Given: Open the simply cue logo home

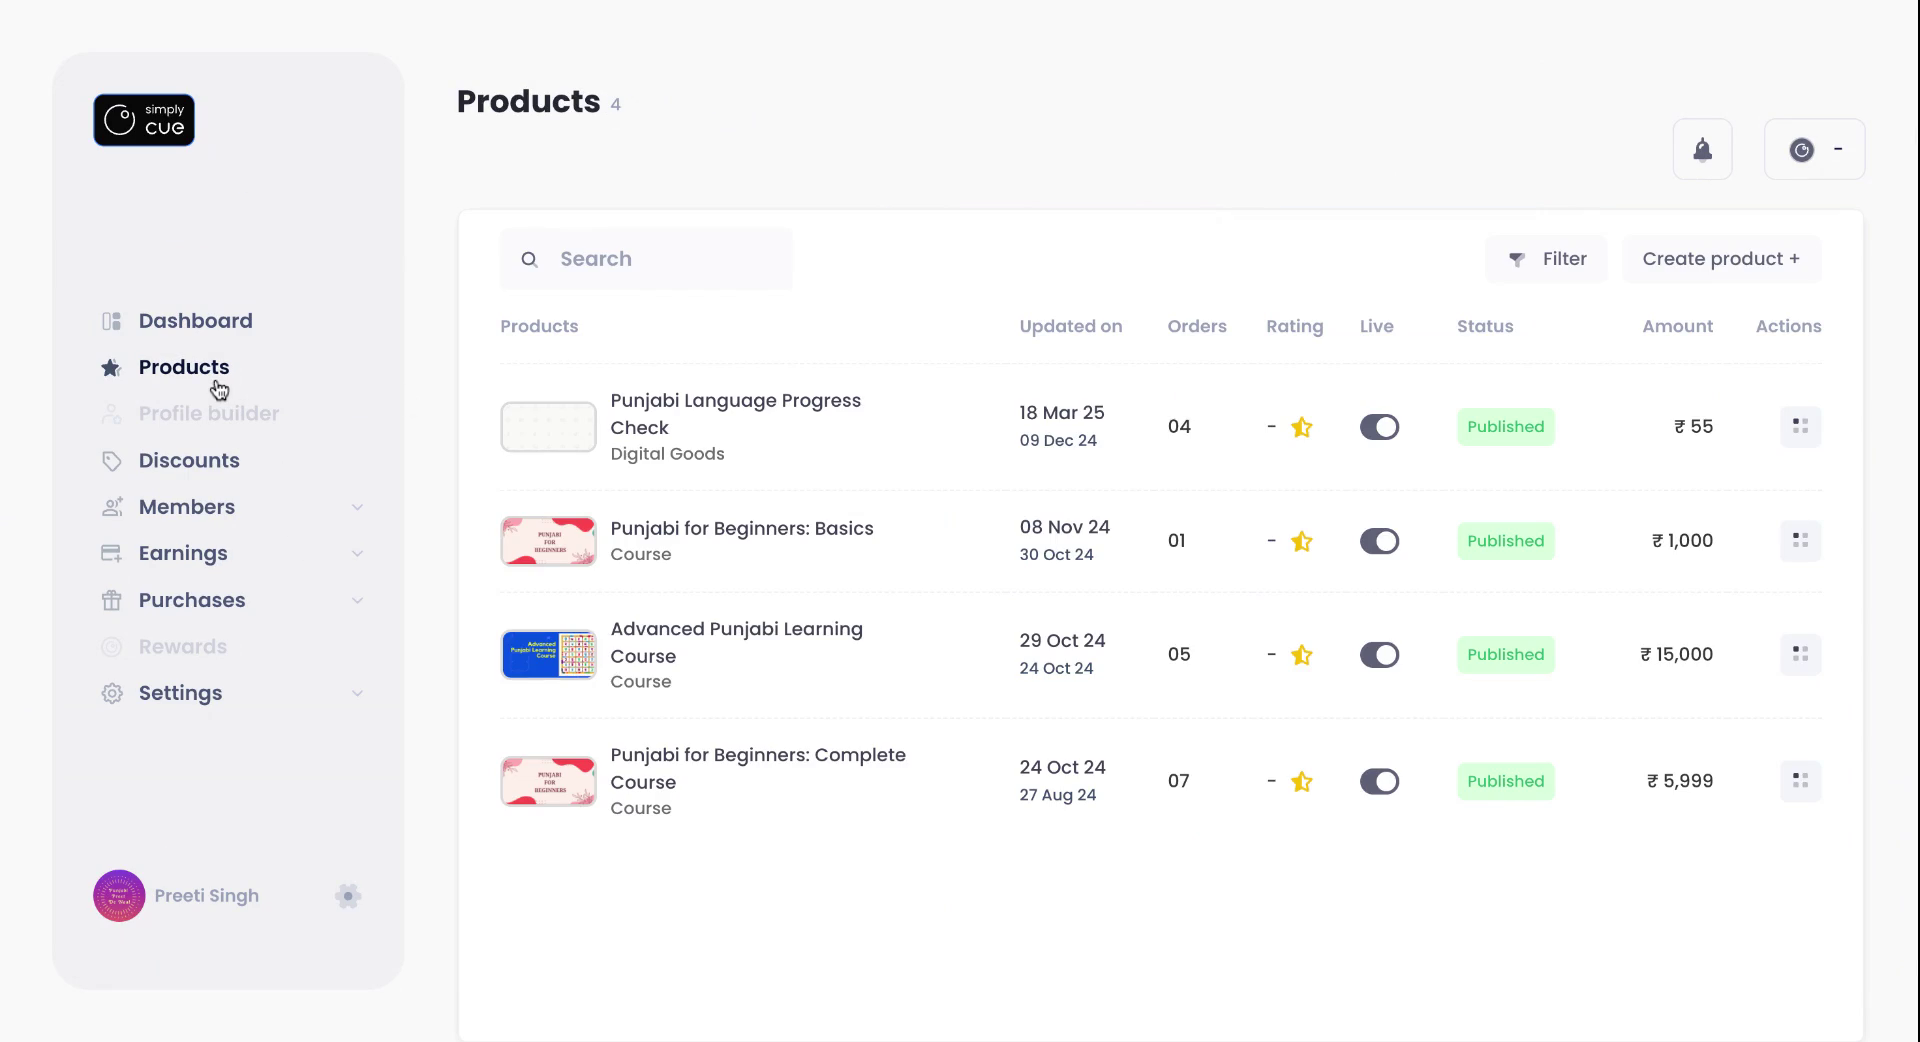Looking at the screenshot, I should (x=144, y=120).
